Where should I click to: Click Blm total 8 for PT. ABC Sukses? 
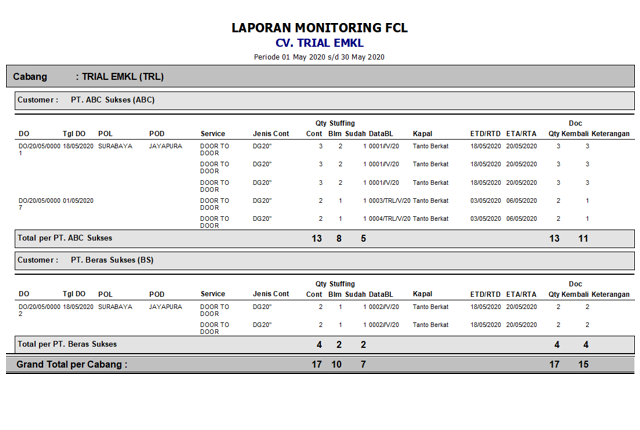pos(339,239)
